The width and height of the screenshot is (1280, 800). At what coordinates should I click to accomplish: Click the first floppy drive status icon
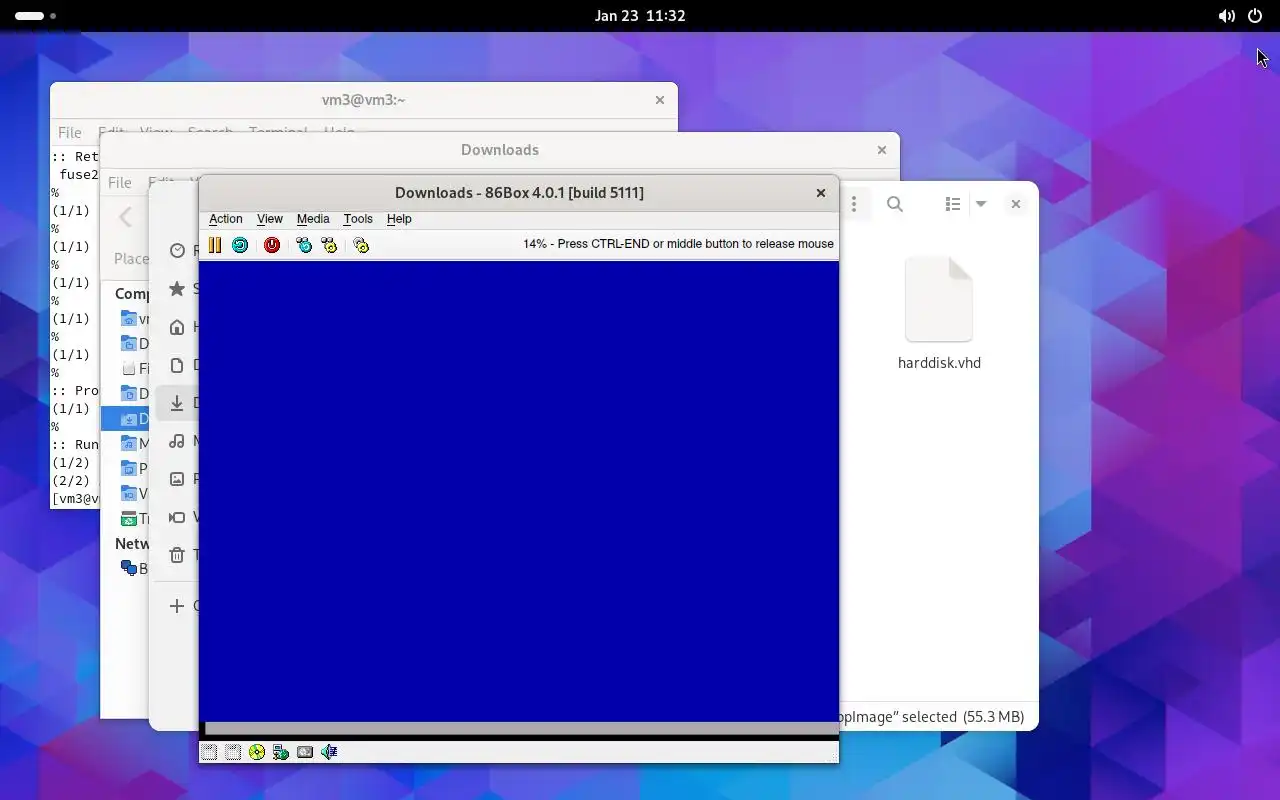point(209,752)
